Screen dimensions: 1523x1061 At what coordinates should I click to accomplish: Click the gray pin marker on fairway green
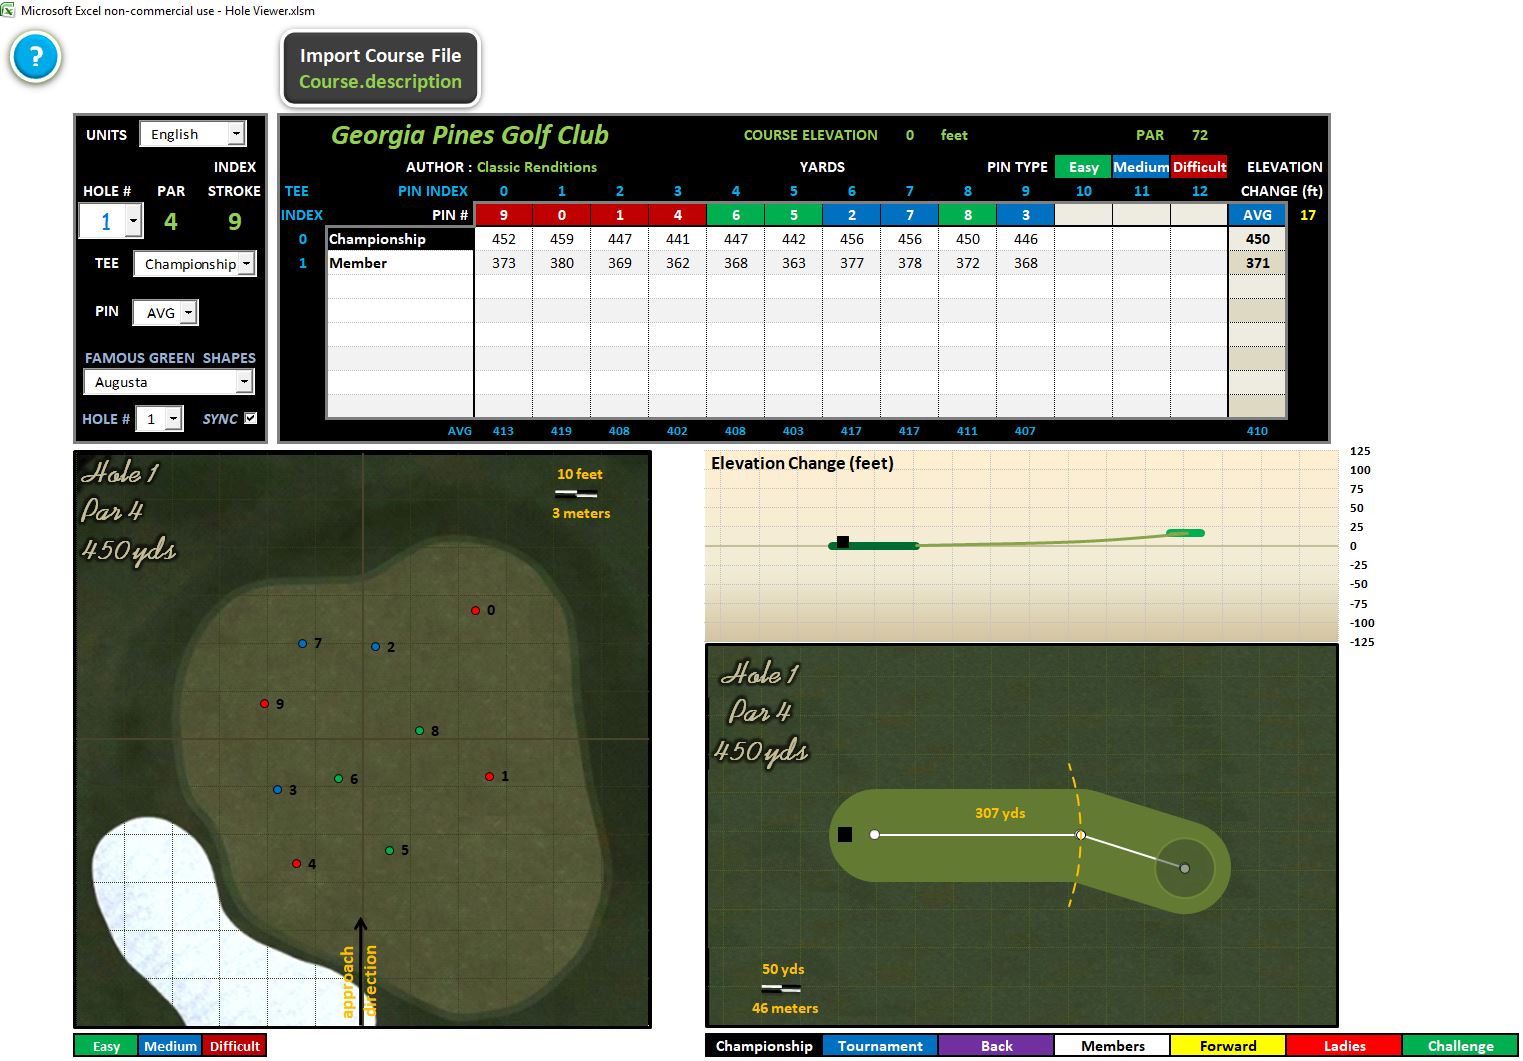pos(1185,869)
